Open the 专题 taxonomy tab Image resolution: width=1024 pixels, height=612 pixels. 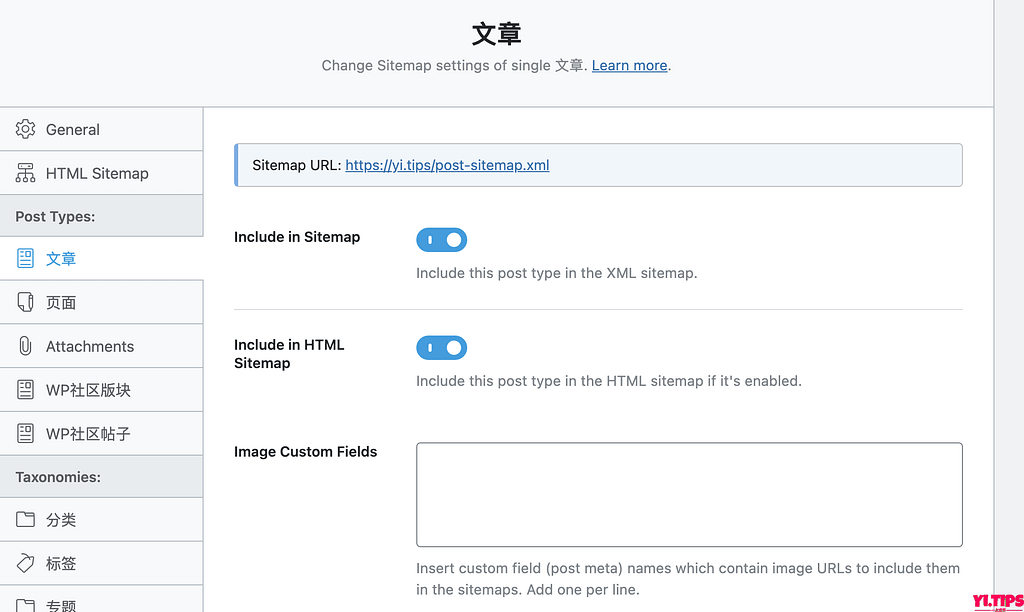pyautogui.click(x=61, y=604)
